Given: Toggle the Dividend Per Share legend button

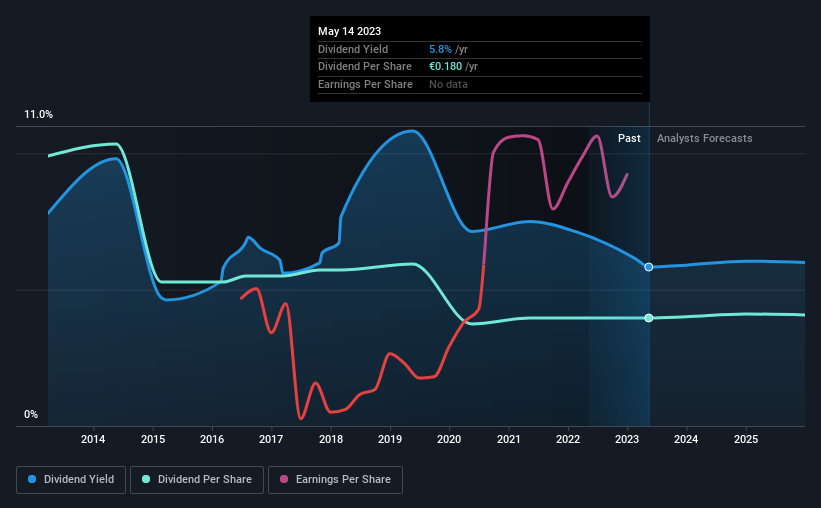Looking at the screenshot, I should pyautogui.click(x=197, y=480).
